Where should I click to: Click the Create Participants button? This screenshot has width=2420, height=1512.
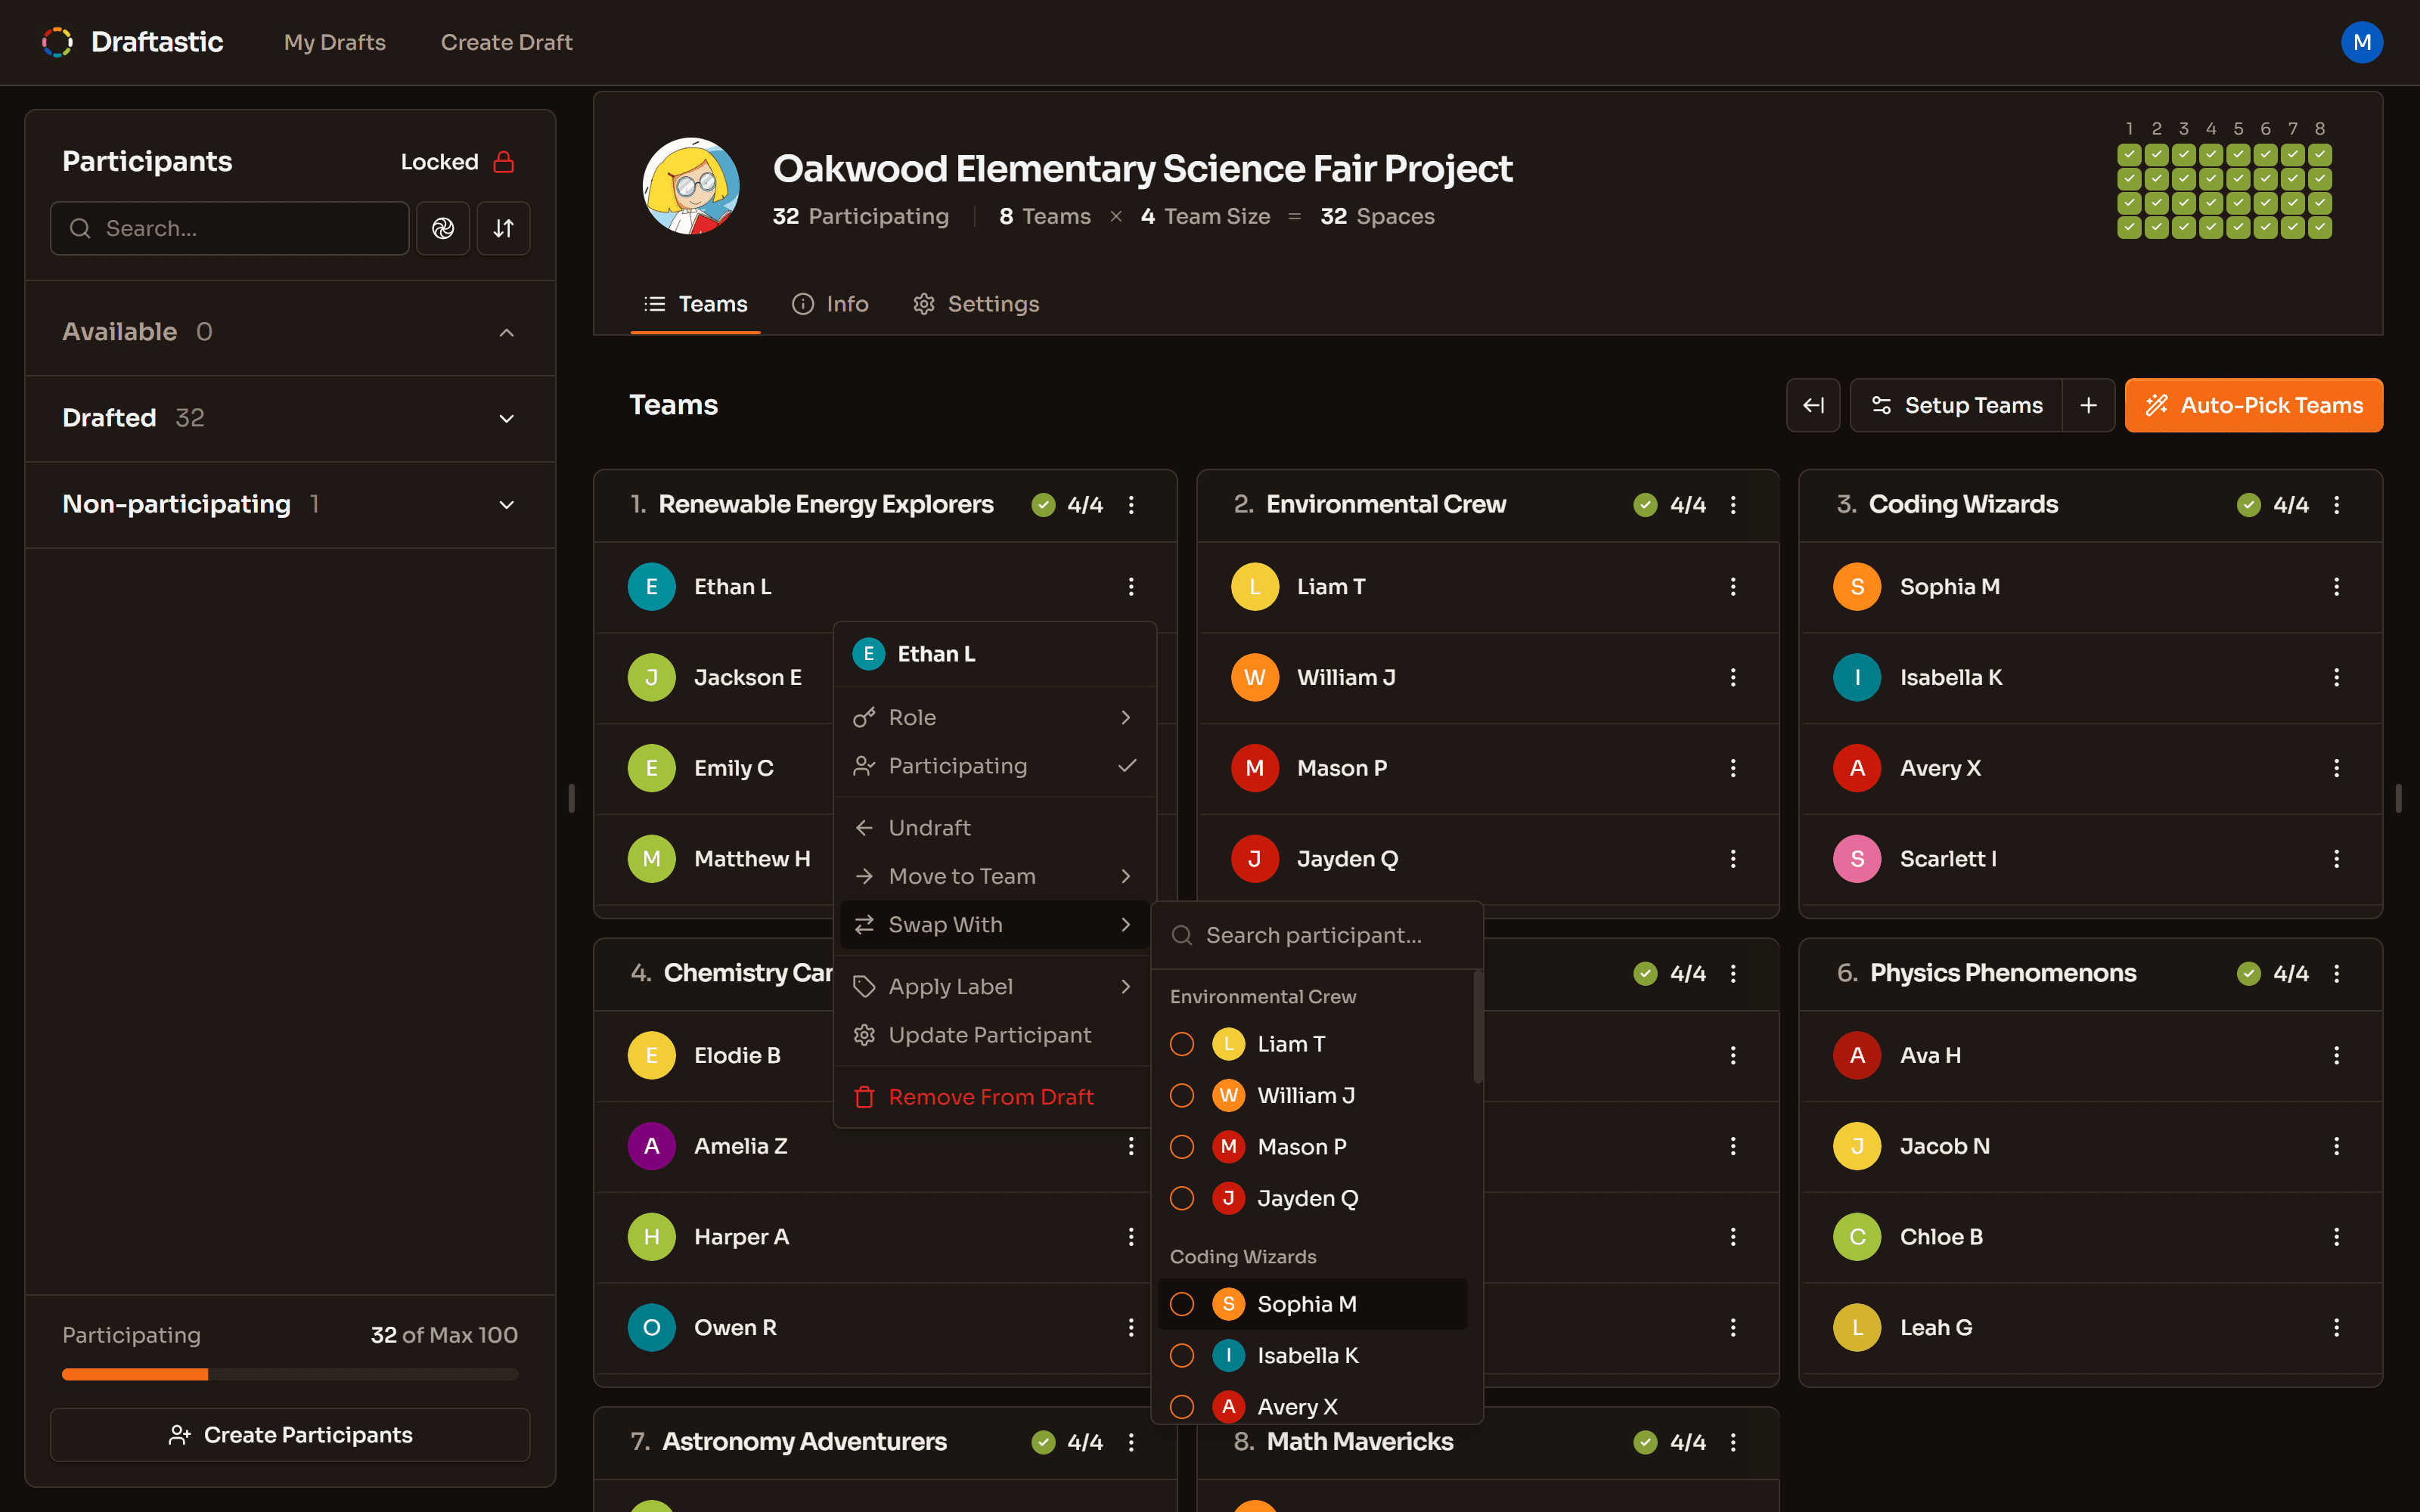[x=290, y=1435]
